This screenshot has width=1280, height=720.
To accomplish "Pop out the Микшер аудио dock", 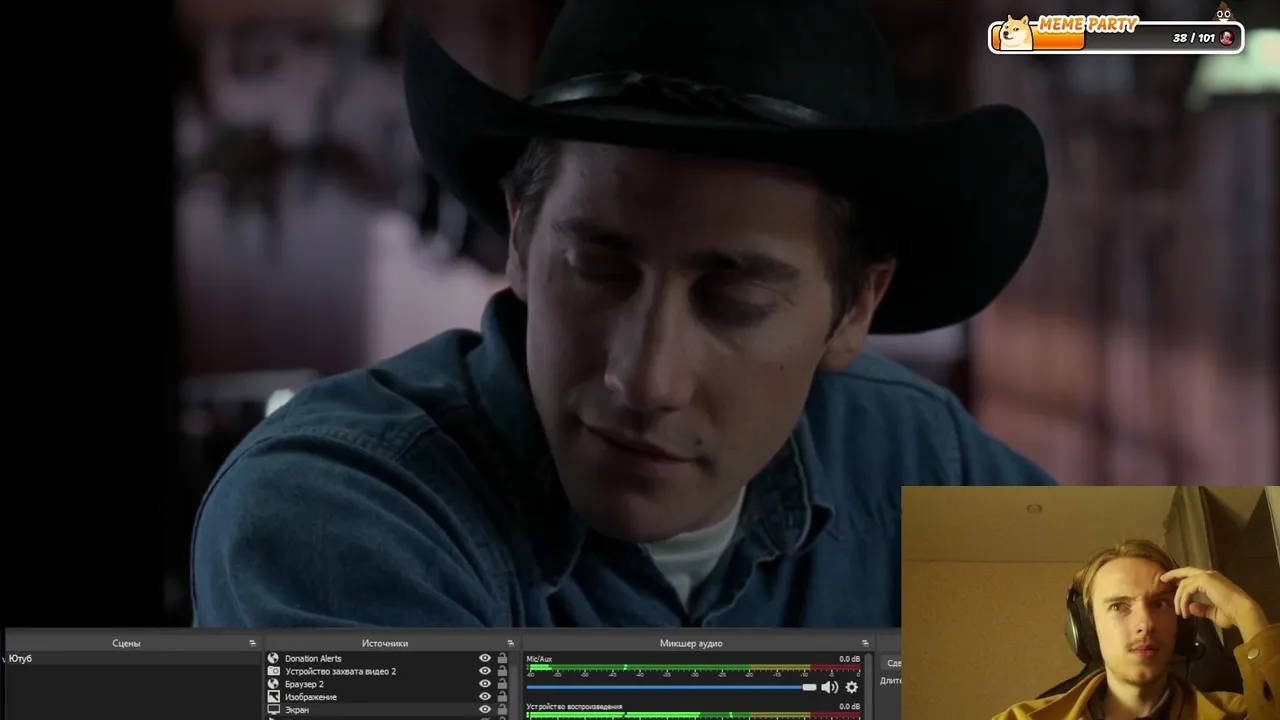I will click(x=865, y=643).
